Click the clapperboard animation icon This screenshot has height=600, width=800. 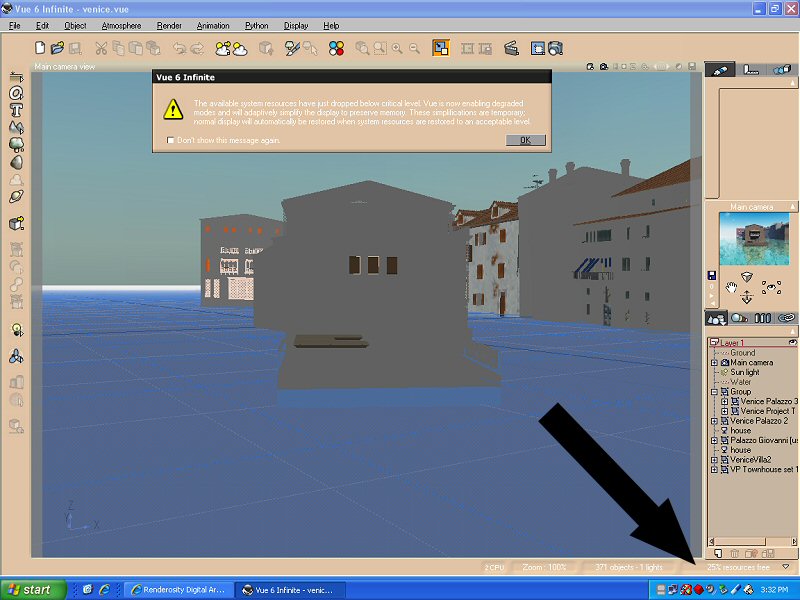pos(511,48)
